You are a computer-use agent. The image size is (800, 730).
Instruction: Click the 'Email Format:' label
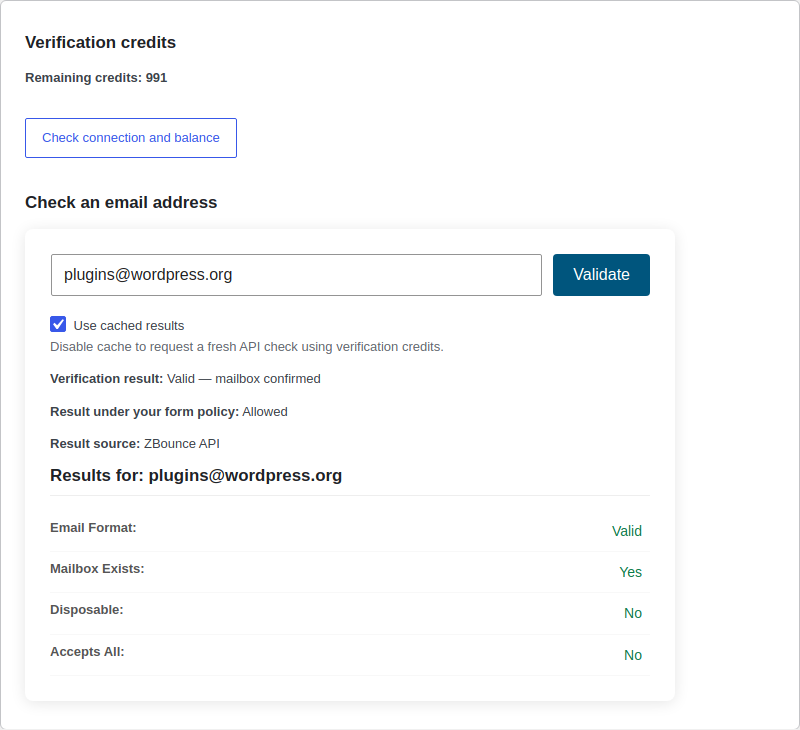(x=93, y=528)
